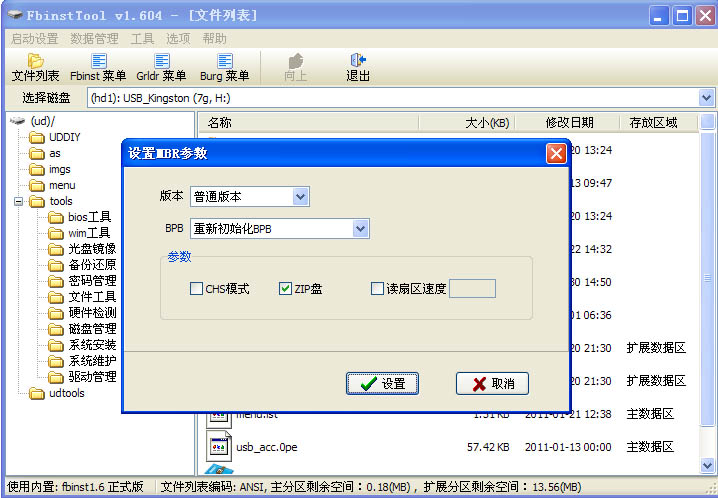Open the Burg 菜单 toolbar icon
This screenshot has width=718, height=498.
point(224,67)
